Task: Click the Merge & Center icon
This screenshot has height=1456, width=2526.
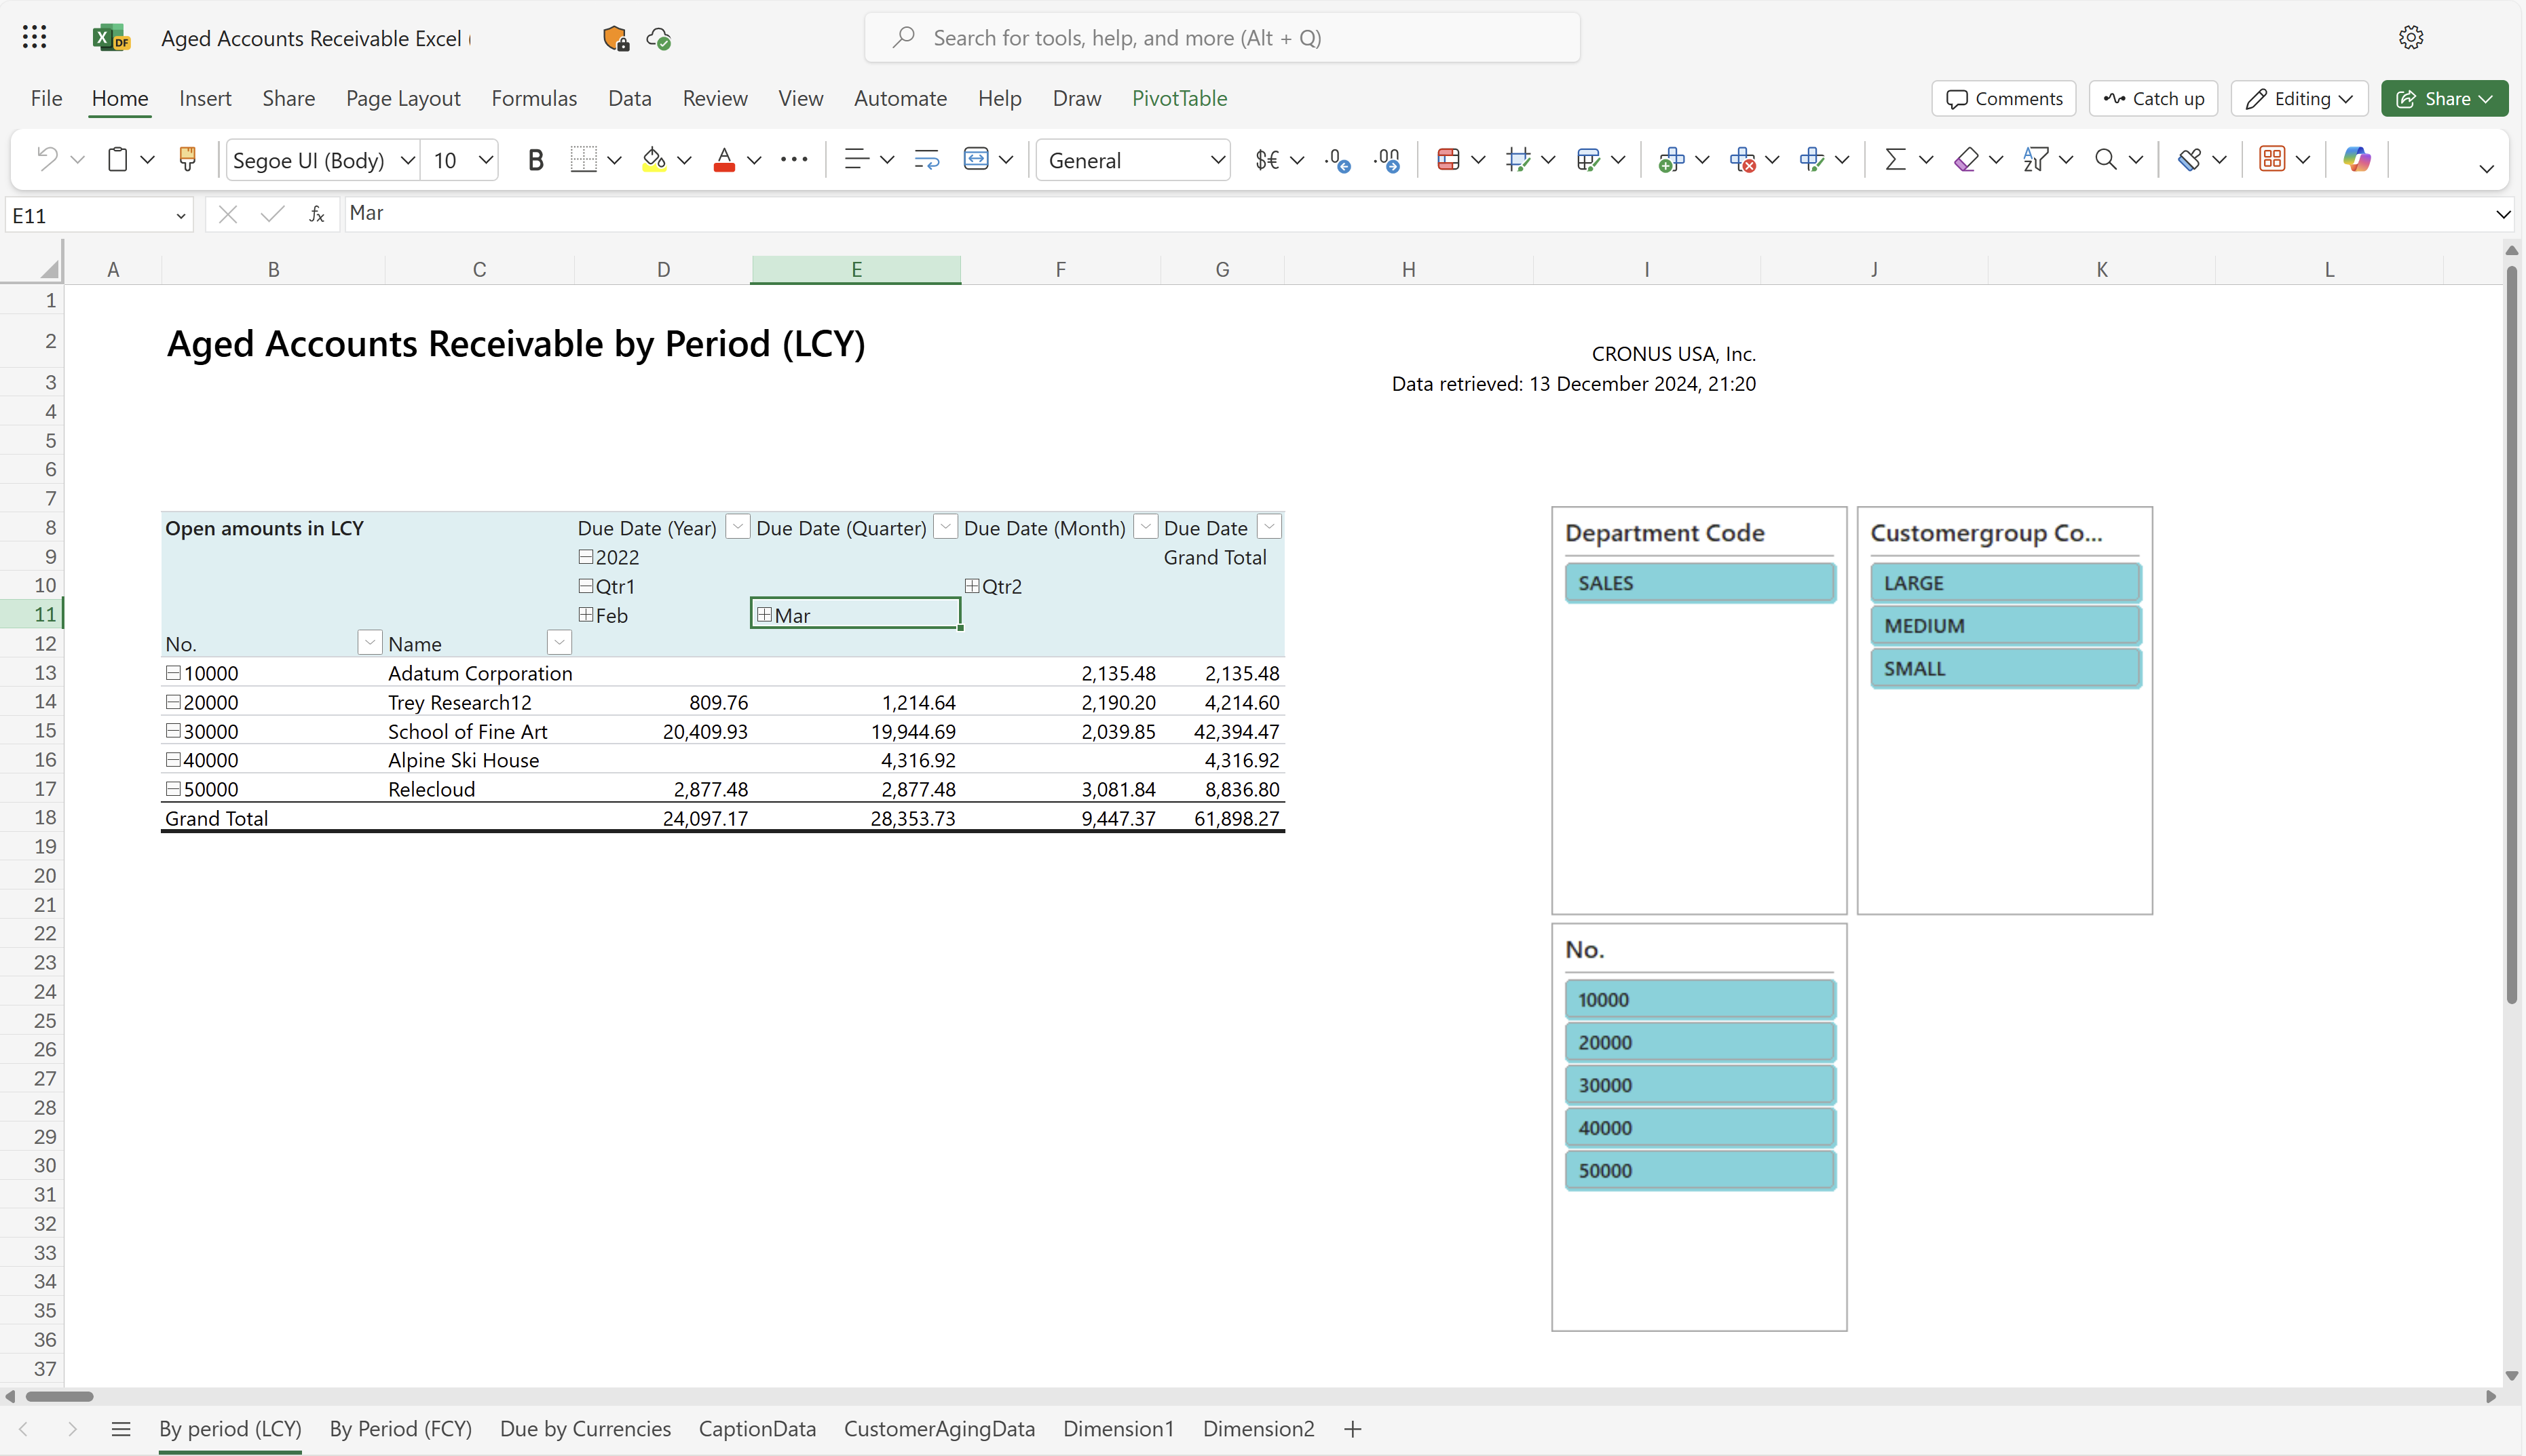Action: point(975,158)
